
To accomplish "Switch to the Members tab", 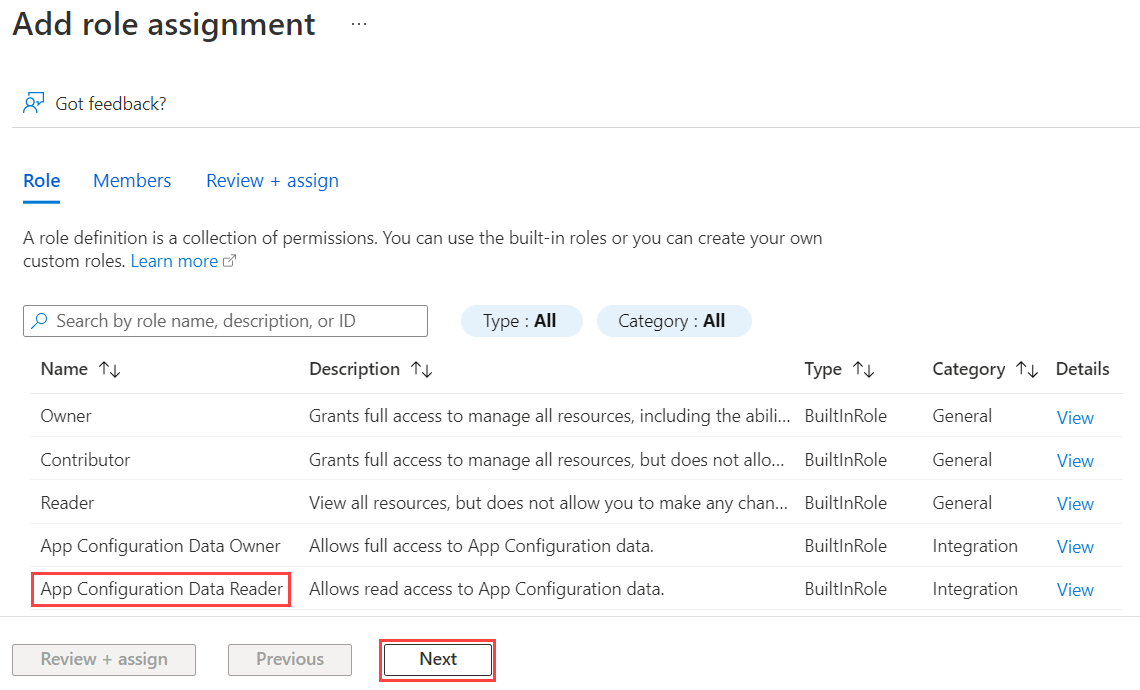I will tap(131, 180).
